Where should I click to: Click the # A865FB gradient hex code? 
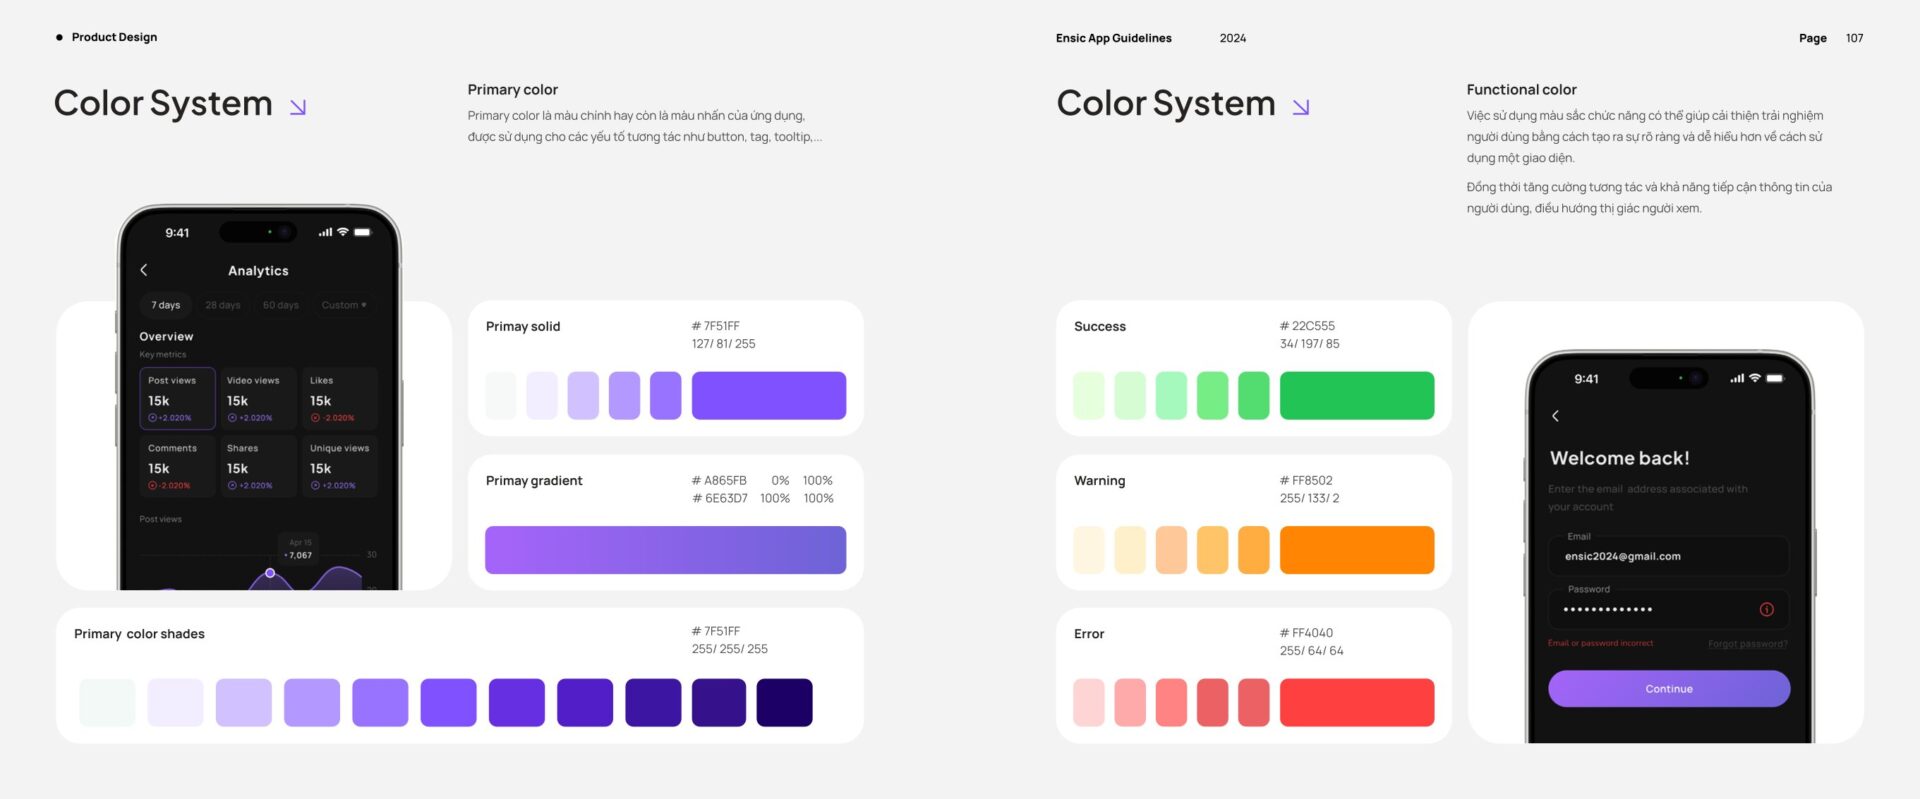pyautogui.click(x=719, y=481)
